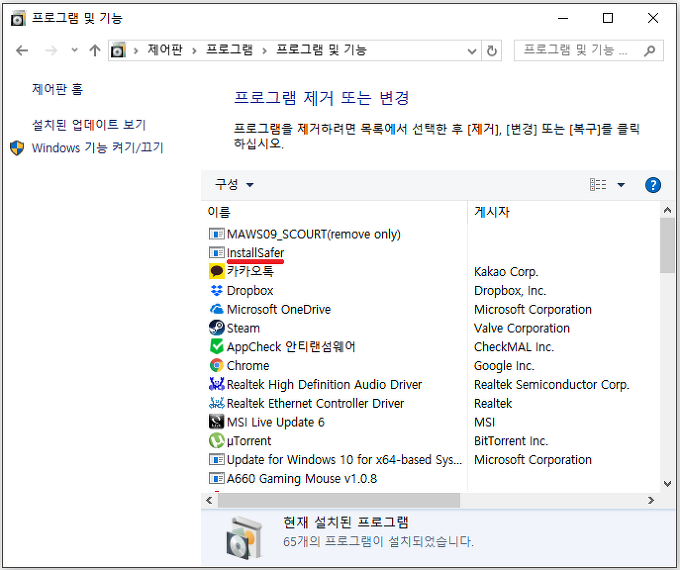Viewport: 680px width, 570px height.
Task: Click the BitTorrent Inc. publisher cell
Action: click(511, 441)
